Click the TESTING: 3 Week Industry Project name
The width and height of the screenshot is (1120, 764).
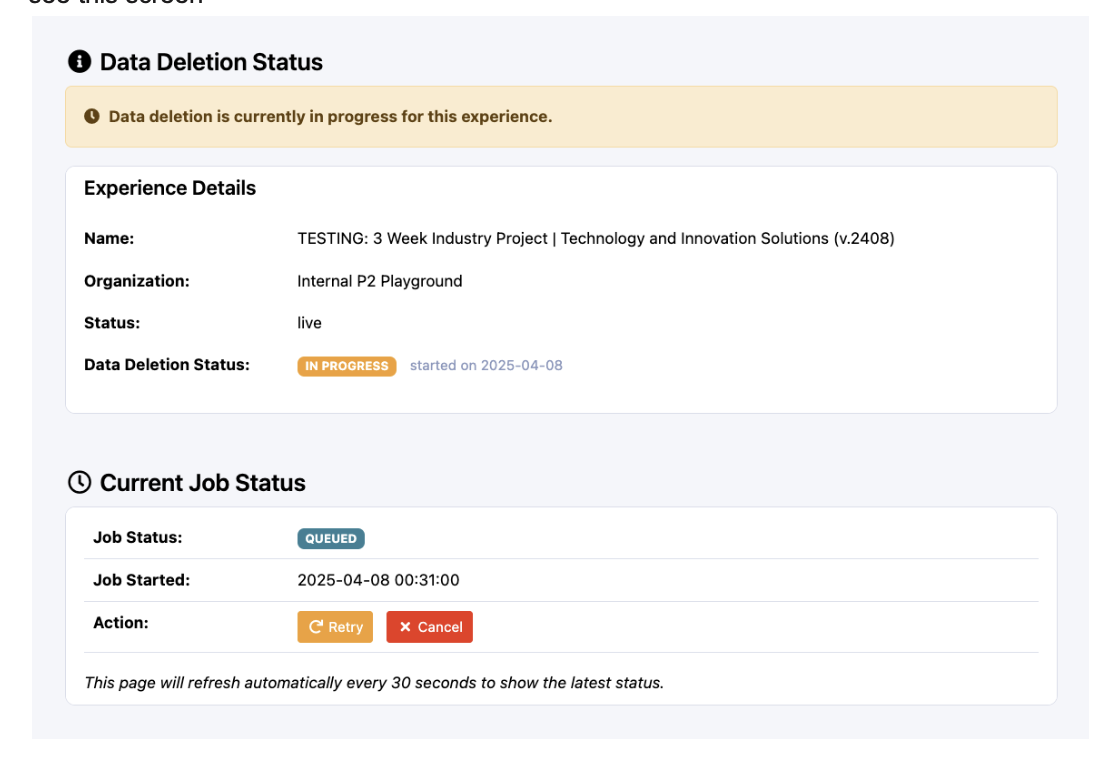click(x=595, y=239)
